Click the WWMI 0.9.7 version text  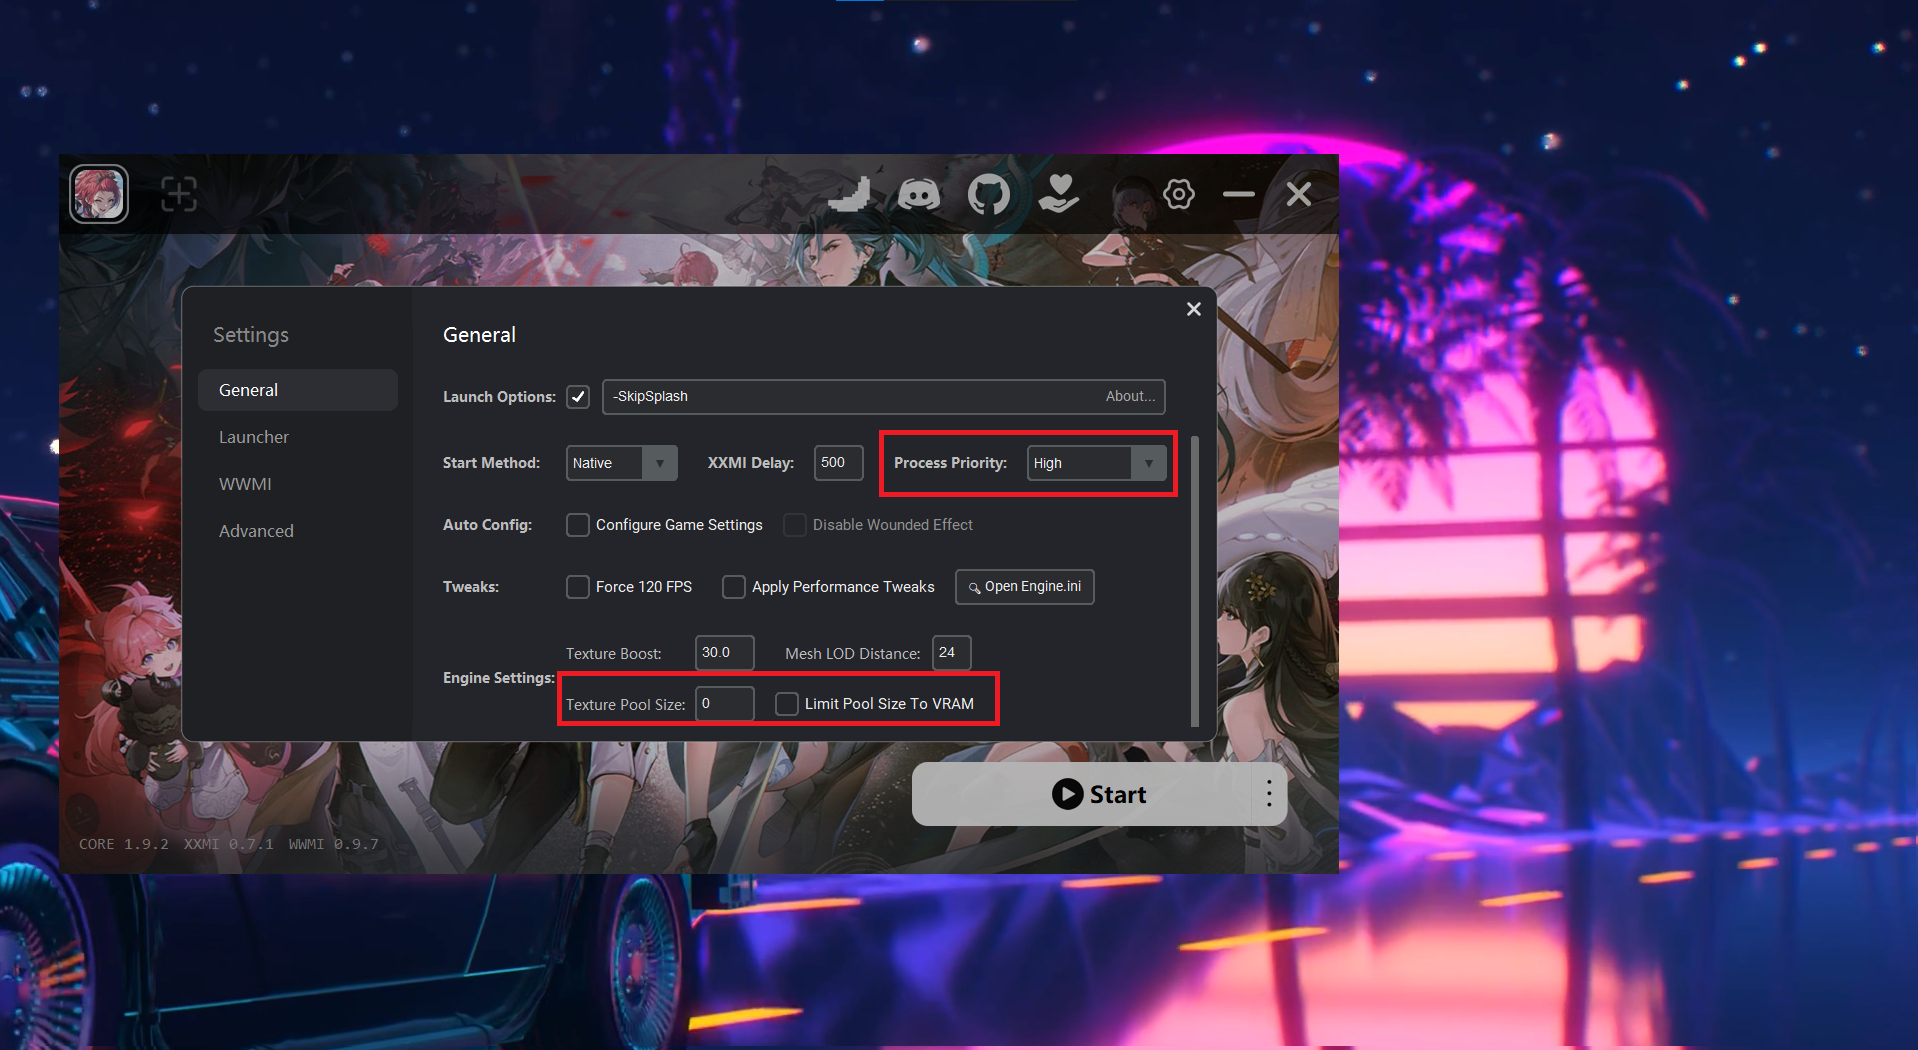click(x=334, y=844)
